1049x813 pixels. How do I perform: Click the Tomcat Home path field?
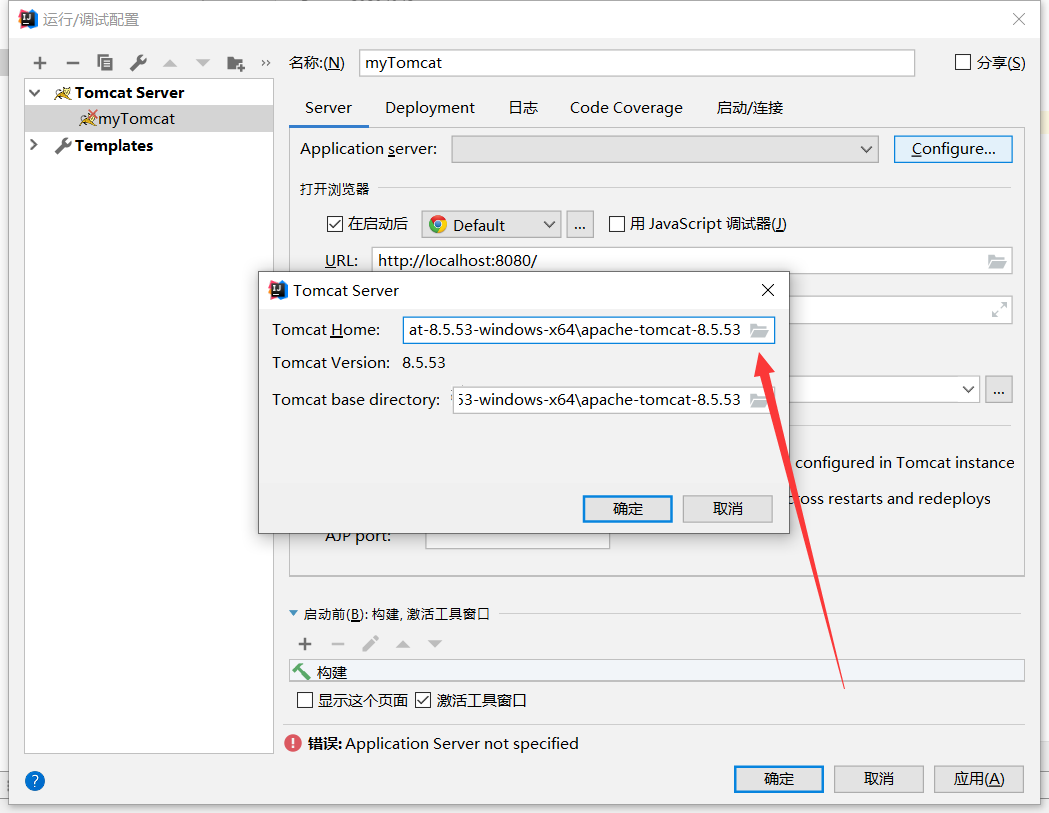(589, 330)
